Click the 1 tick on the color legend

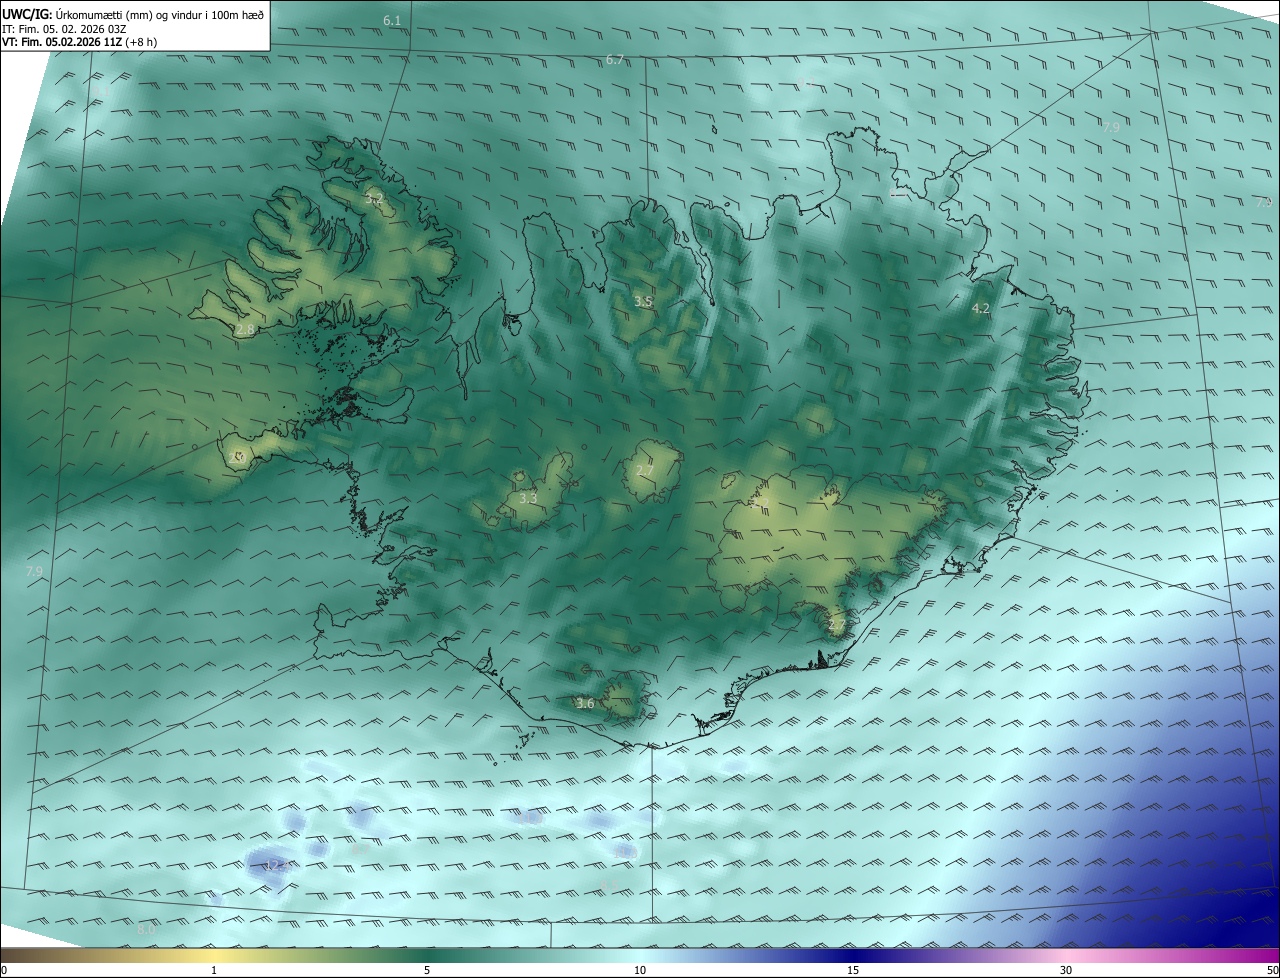click(214, 970)
